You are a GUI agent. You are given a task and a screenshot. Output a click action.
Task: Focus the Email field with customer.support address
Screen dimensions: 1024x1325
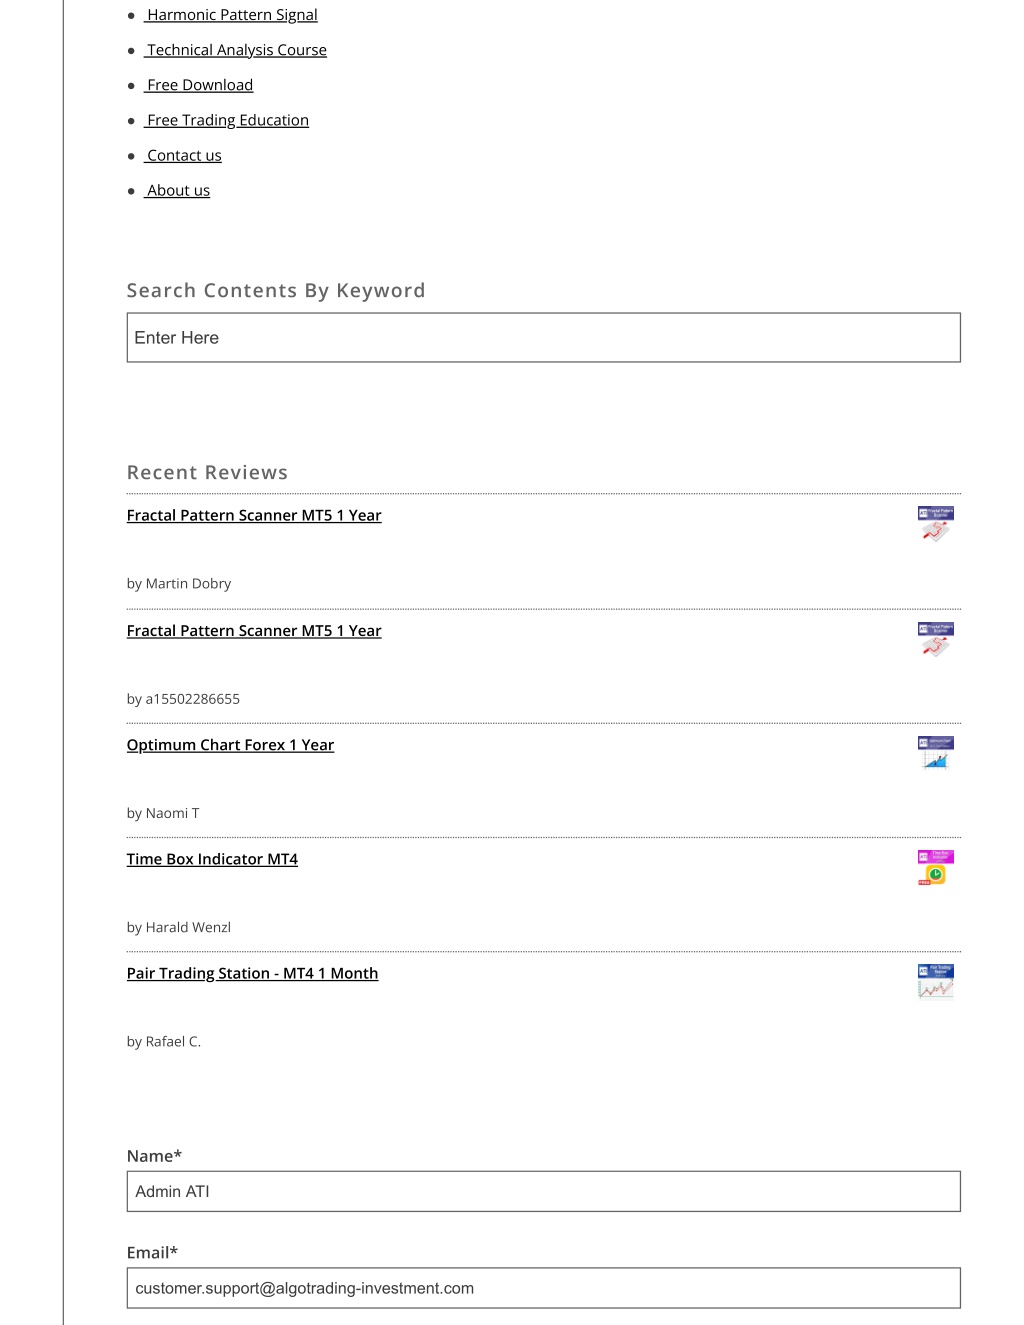(x=543, y=1288)
